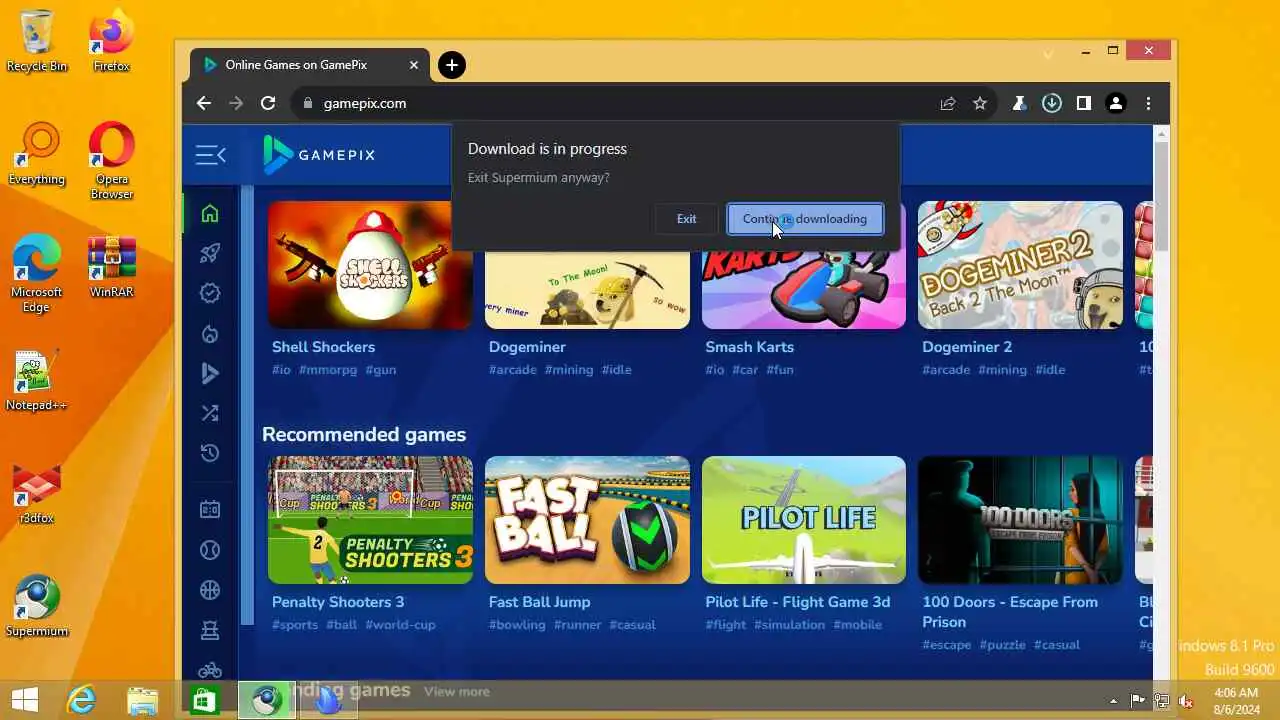This screenshot has height=720, width=1280.
Task: Open the Dogeminer game thumbnail
Action: pyautogui.click(x=587, y=289)
